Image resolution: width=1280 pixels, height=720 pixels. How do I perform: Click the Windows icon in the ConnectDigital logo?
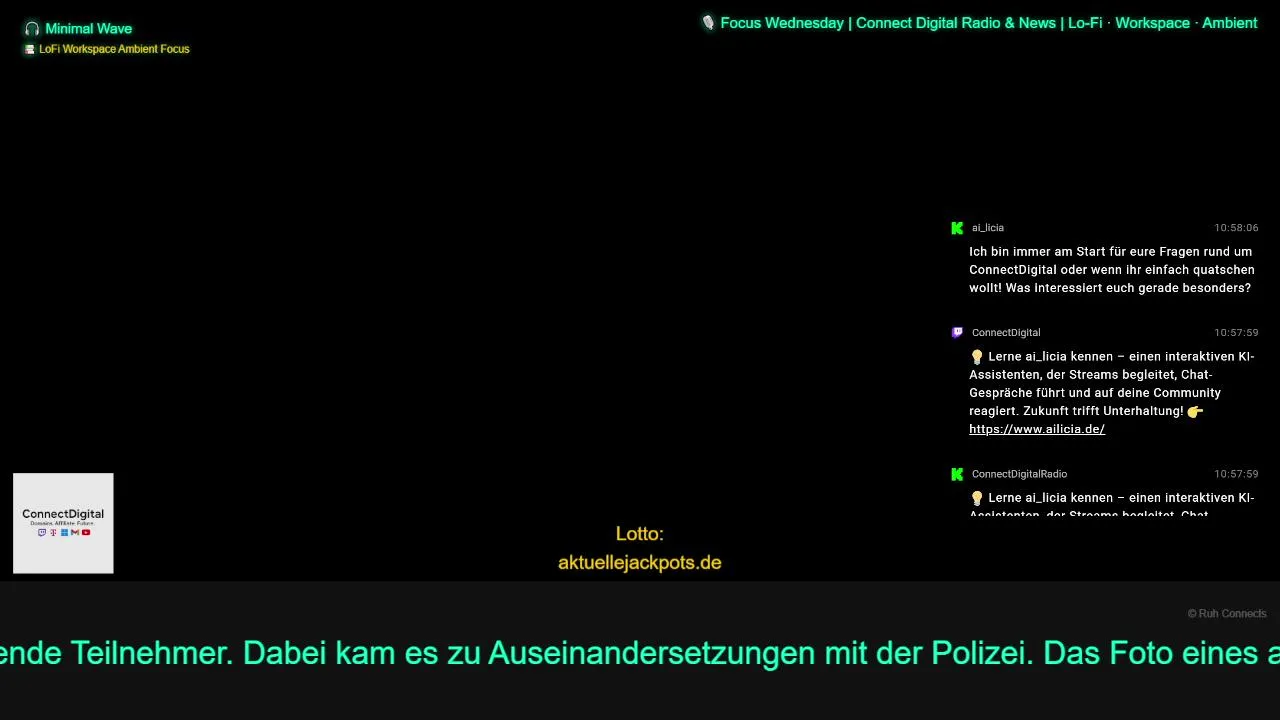coord(64,532)
